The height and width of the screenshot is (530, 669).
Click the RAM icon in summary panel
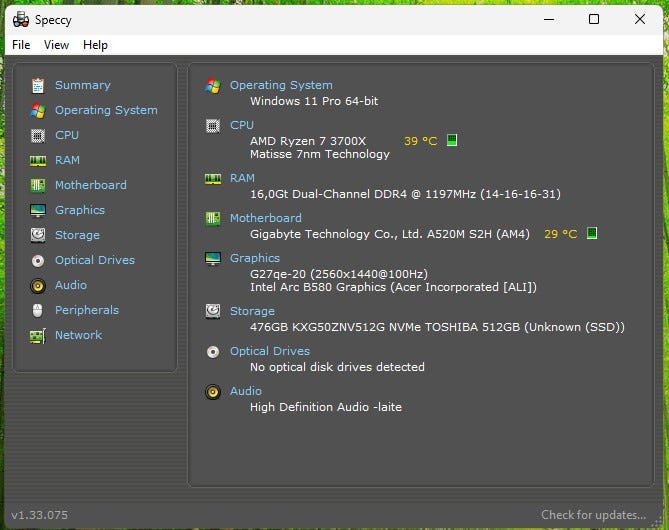pos(213,178)
